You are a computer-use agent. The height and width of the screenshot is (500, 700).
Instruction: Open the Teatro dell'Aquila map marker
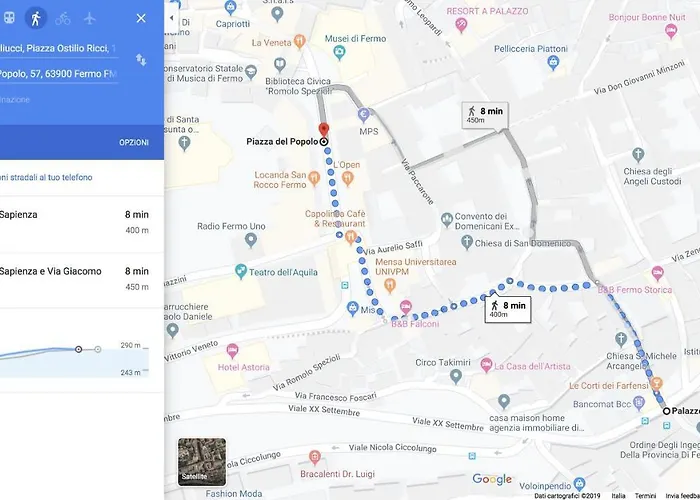[x=241, y=271]
